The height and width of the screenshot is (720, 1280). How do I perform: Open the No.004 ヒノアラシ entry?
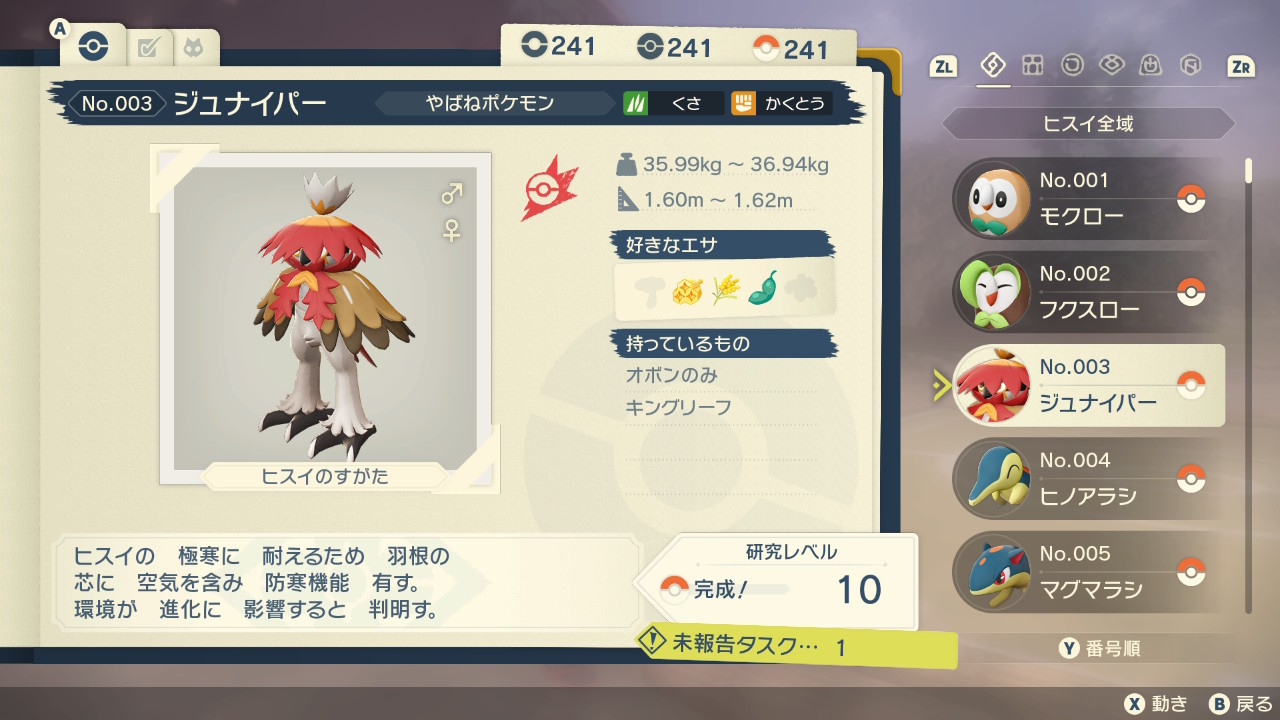coord(1088,479)
